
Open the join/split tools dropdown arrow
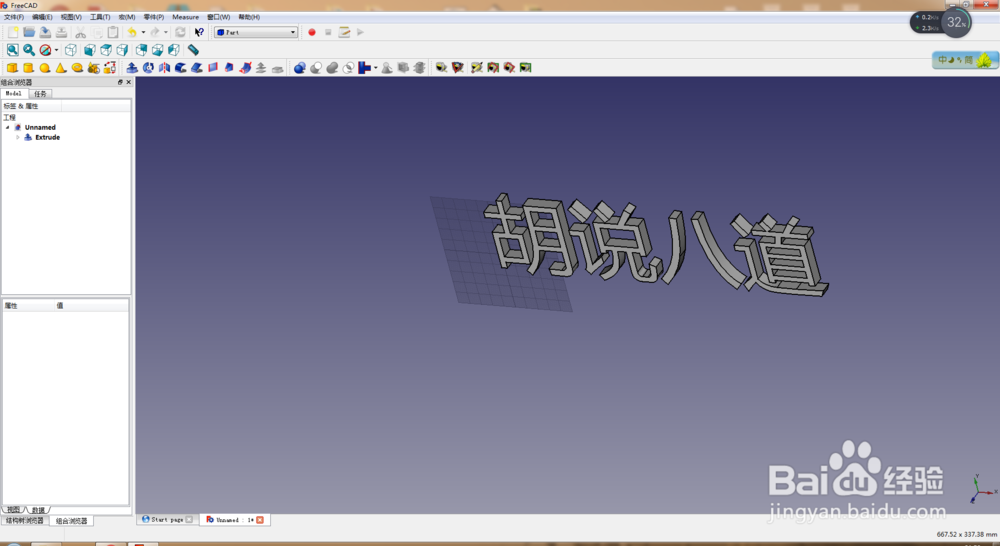coord(375,68)
